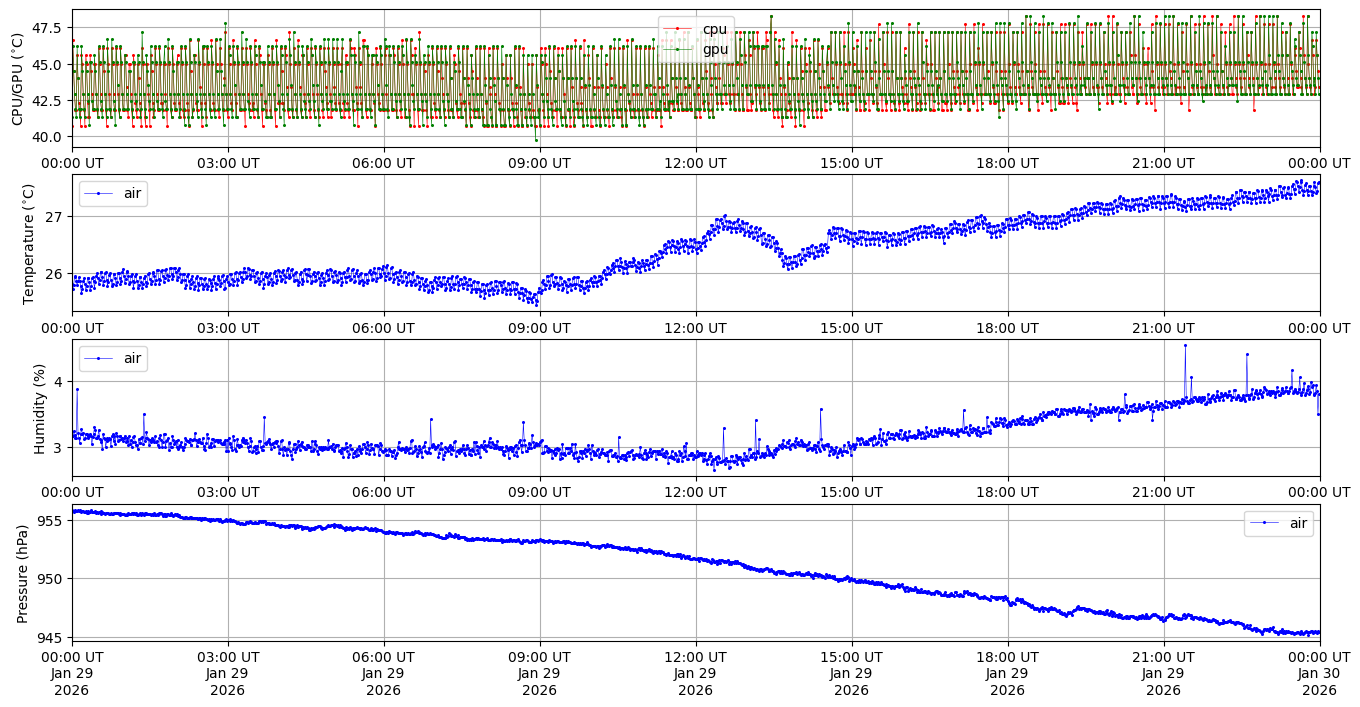Click the tallest humidity spike after 21:00 UT

point(1185,345)
